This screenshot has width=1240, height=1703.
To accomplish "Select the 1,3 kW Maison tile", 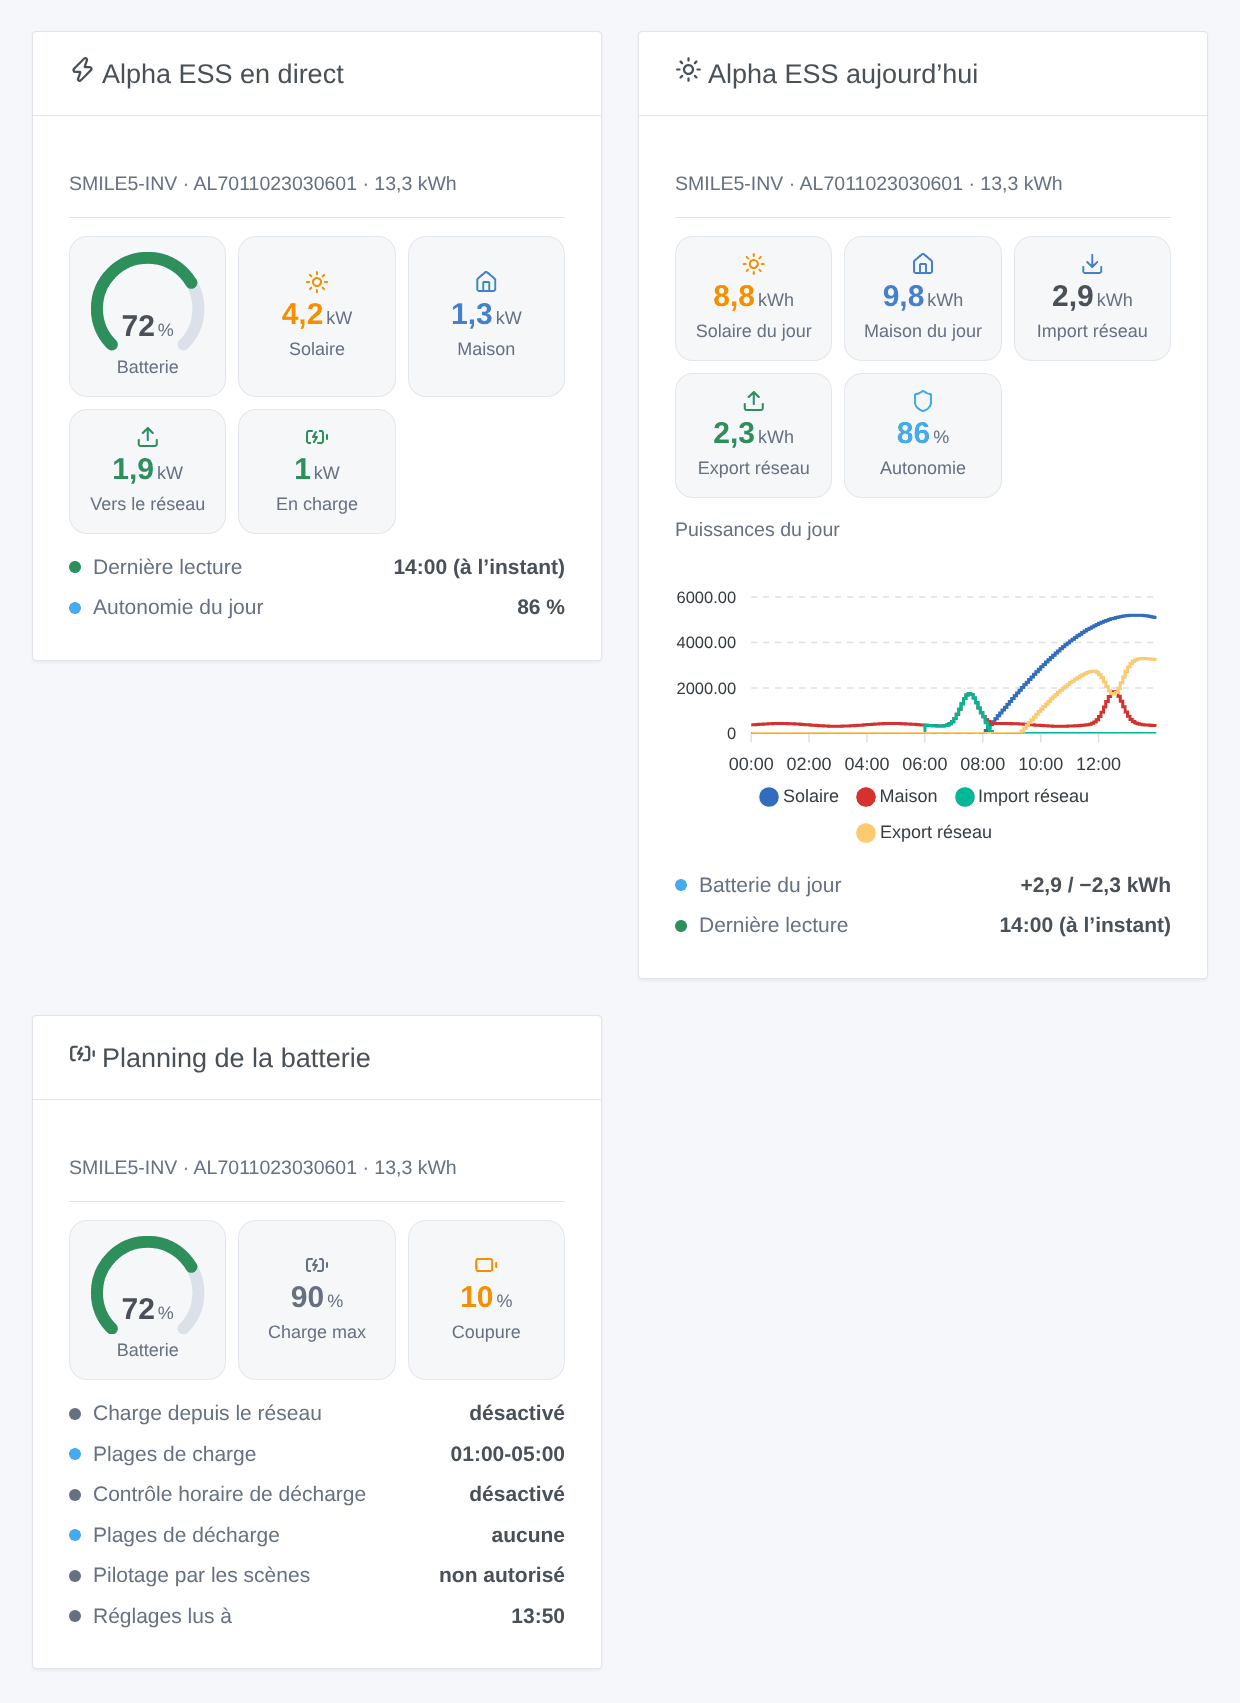I will (x=486, y=316).
